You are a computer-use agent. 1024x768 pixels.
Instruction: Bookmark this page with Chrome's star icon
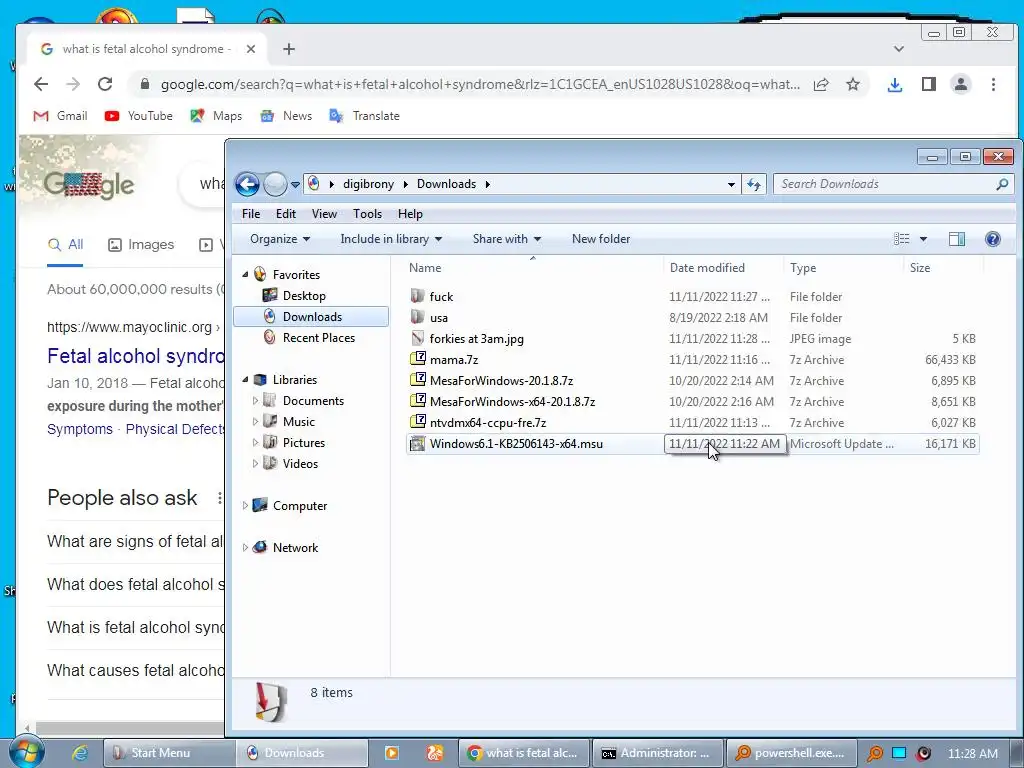[853, 84]
